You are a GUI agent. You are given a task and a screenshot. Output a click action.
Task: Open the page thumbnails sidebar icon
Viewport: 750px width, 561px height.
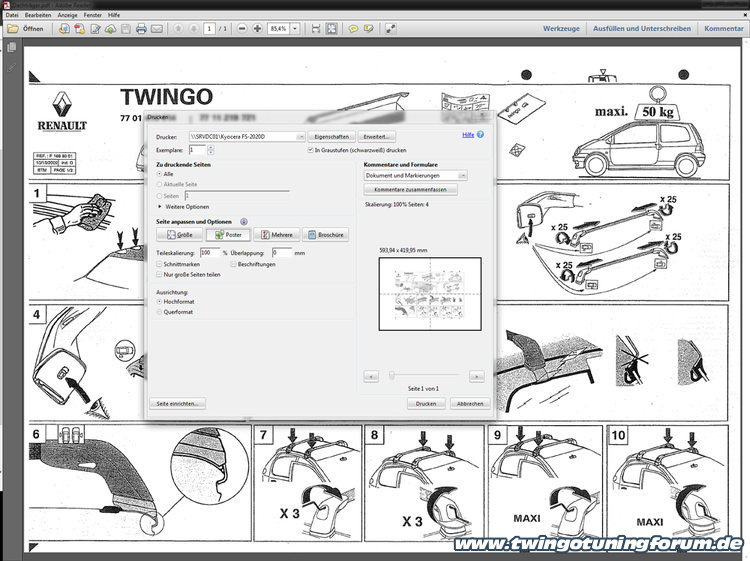[x=11, y=48]
